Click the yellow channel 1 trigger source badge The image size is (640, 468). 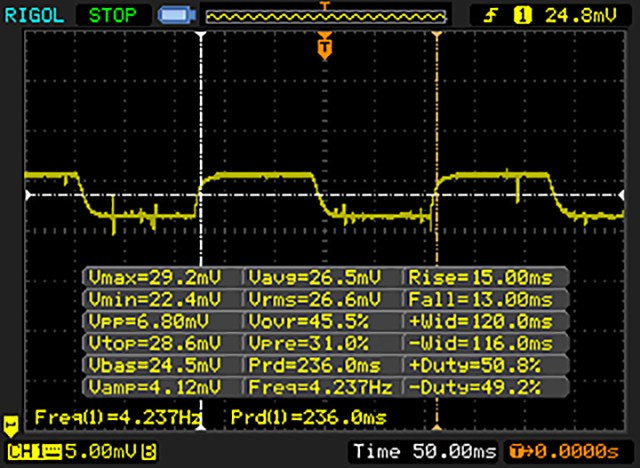(523, 16)
